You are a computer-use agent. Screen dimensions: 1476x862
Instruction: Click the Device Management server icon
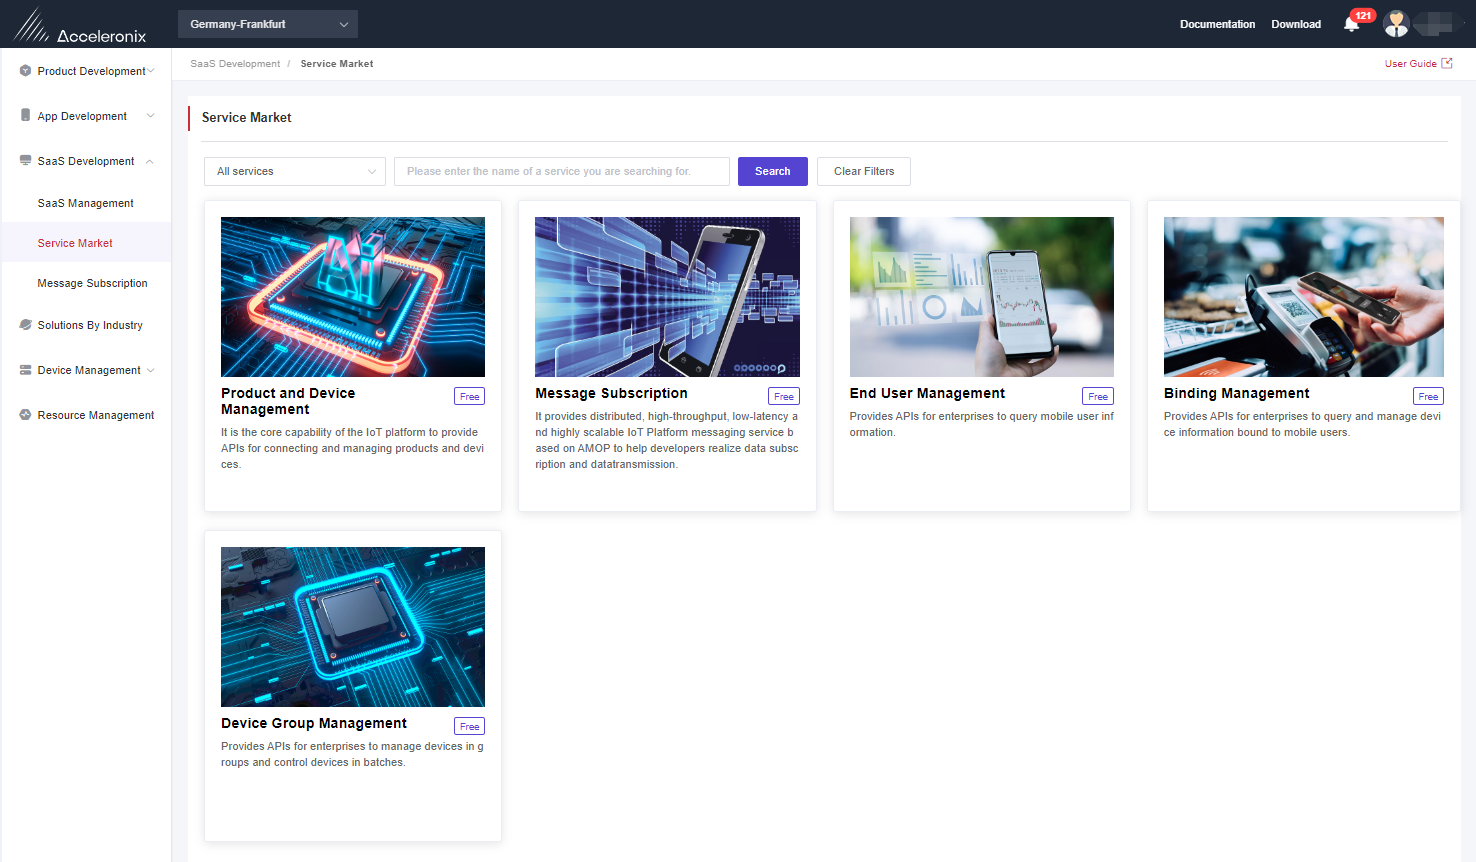pyautogui.click(x=26, y=370)
